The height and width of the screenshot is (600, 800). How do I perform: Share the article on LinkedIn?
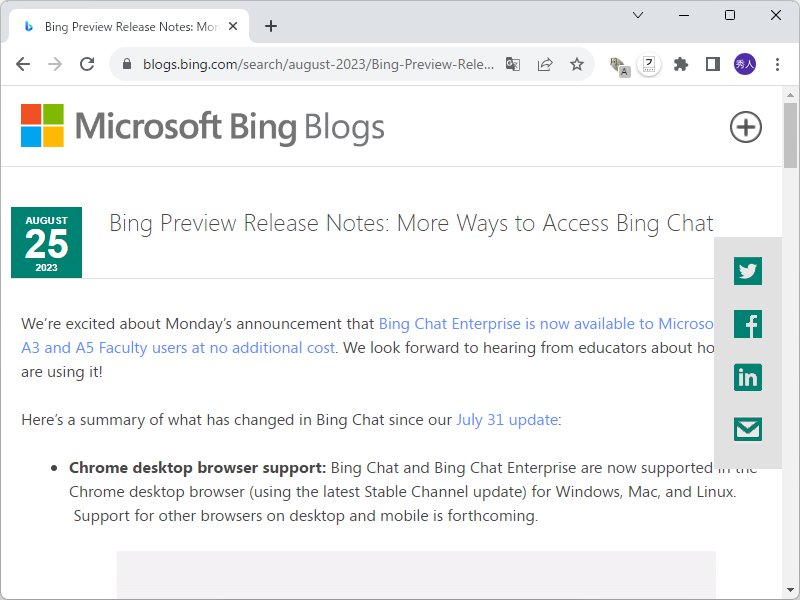(747, 377)
